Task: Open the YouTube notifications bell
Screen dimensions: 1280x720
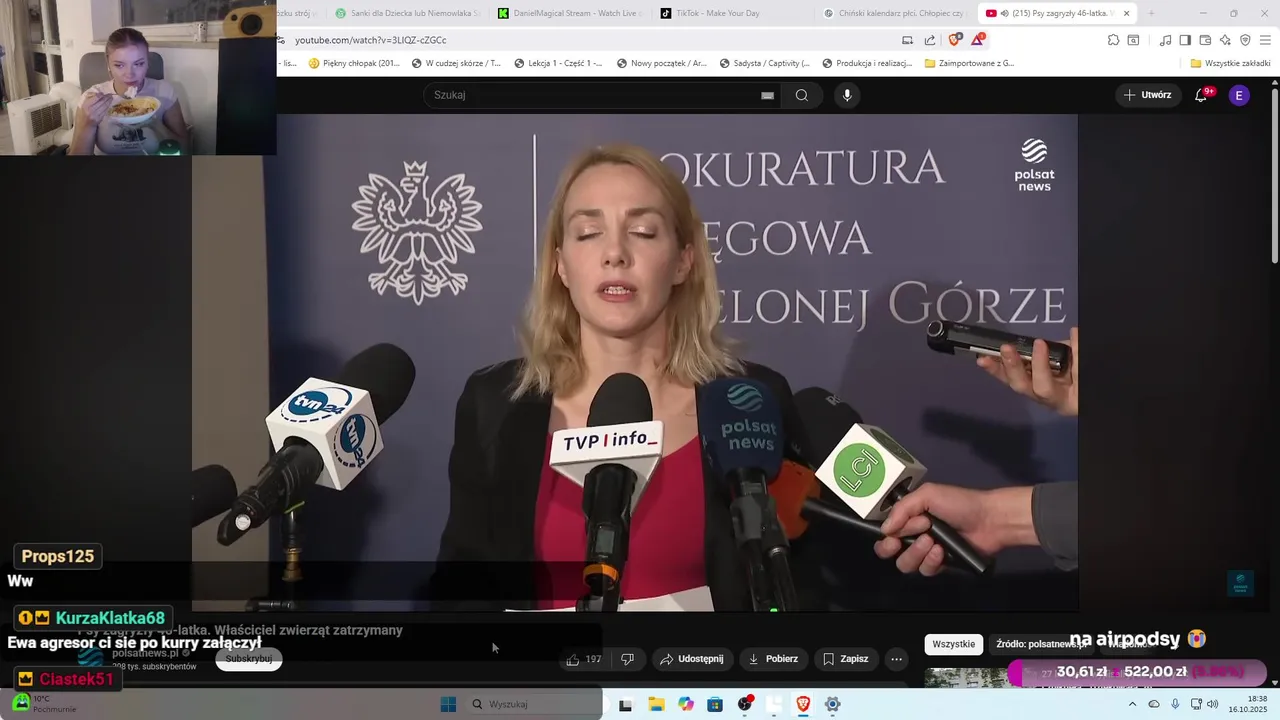Action: (1202, 95)
